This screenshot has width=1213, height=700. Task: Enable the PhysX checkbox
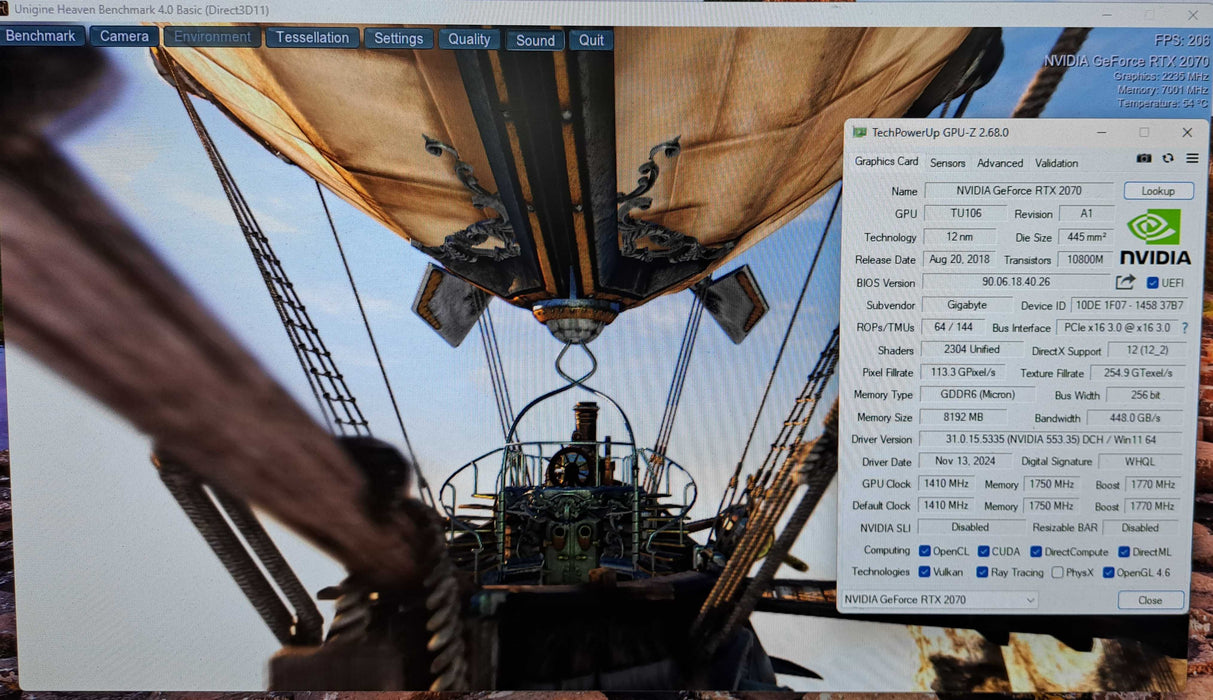(x=1057, y=573)
